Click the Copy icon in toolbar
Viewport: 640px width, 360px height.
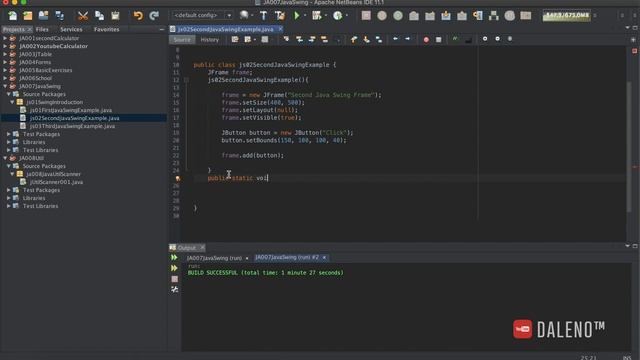(99, 16)
